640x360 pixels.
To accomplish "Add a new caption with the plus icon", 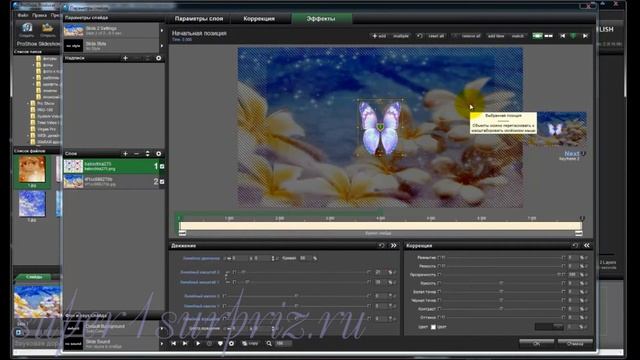I will coord(125,58).
